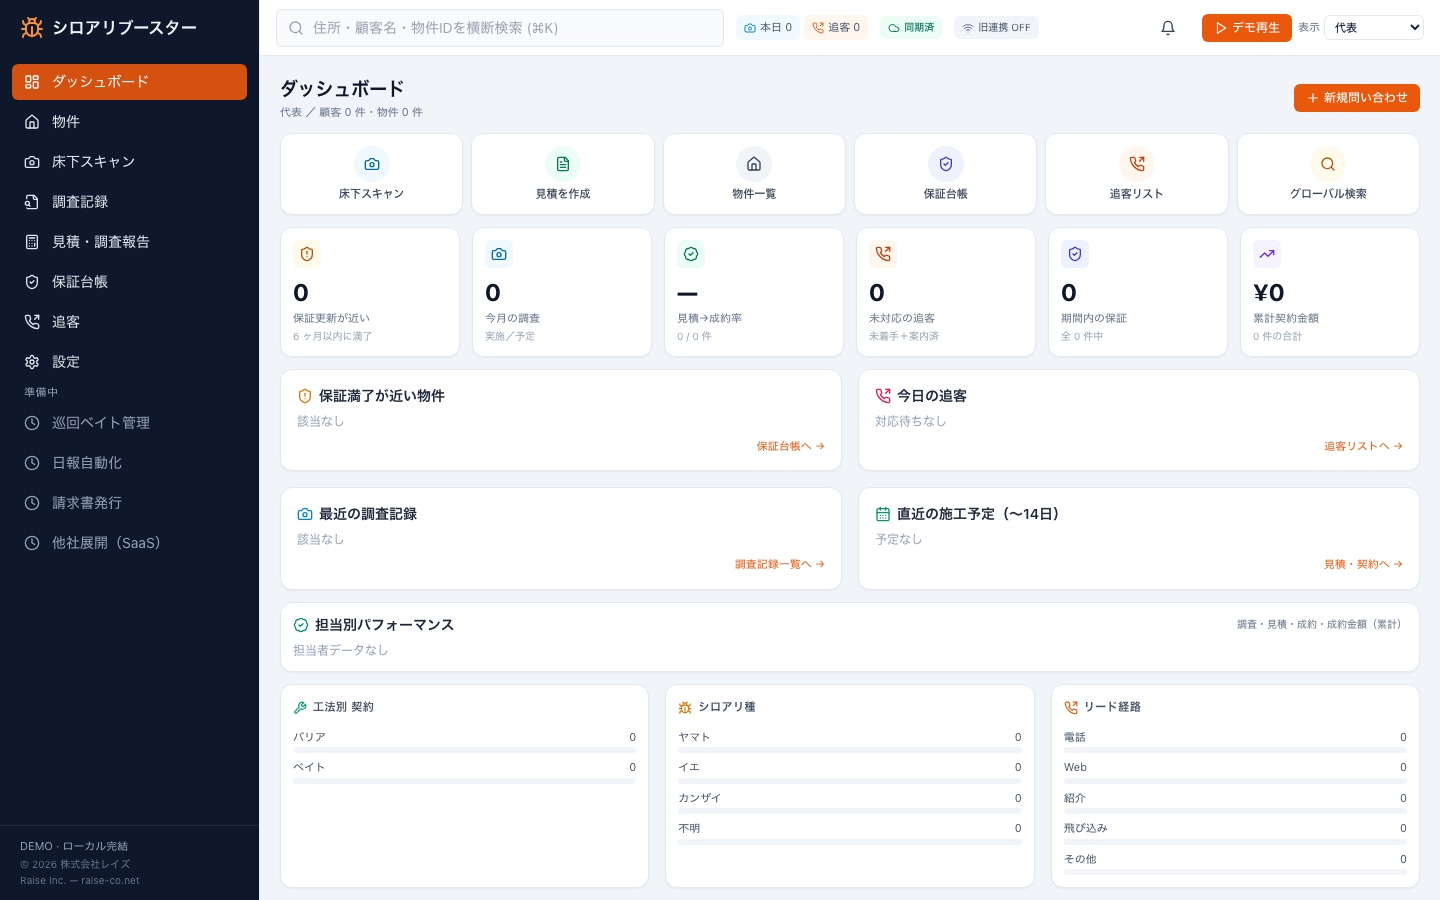Click the 直近の施工予定 calendar icon
The image size is (1440, 900).
tap(883, 514)
